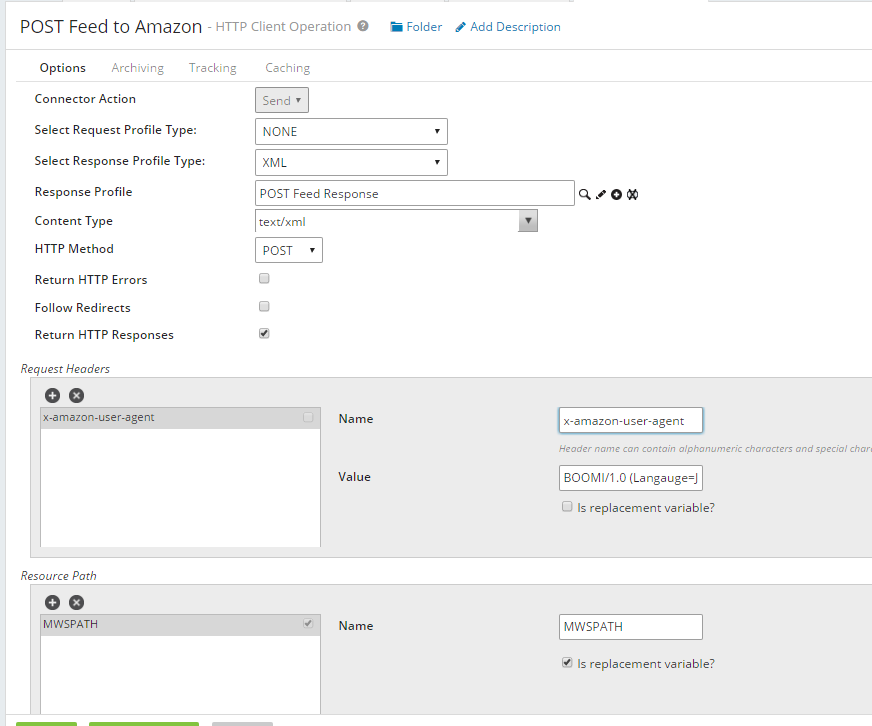Expand the HTTP Method dropdown
The height and width of the screenshot is (726, 872).
[289, 250]
